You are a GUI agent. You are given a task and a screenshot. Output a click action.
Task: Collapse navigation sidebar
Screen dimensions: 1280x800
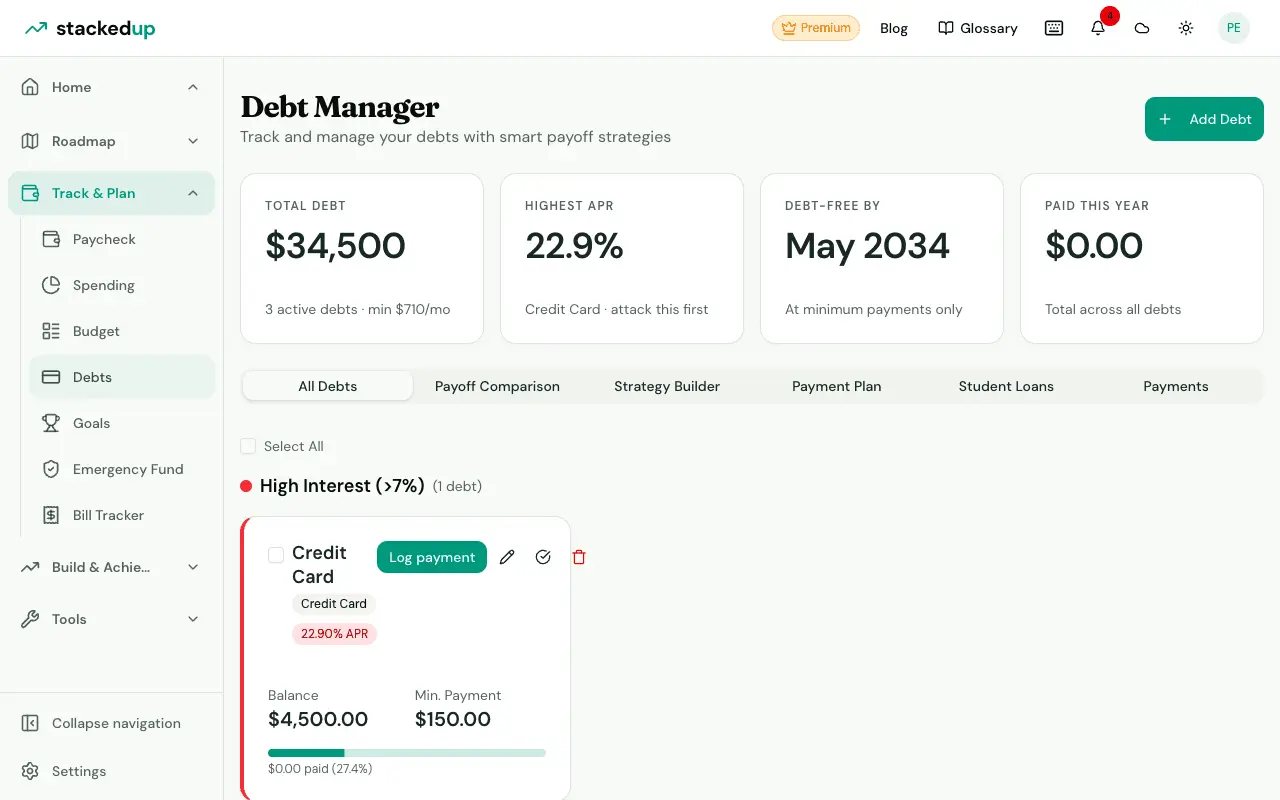tap(111, 723)
